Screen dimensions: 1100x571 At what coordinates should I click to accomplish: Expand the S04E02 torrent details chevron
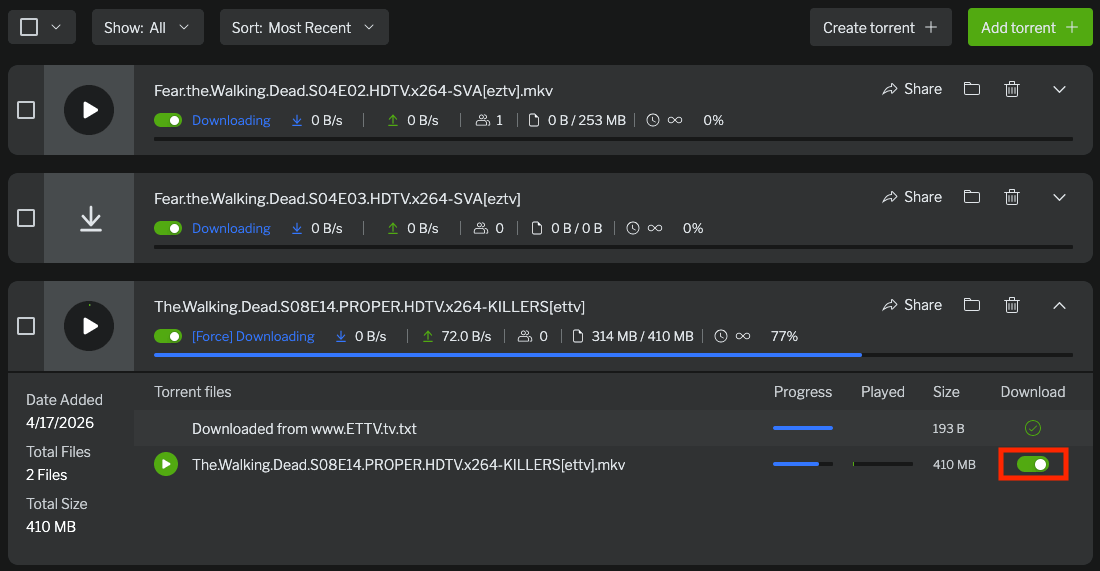pyautogui.click(x=1060, y=89)
